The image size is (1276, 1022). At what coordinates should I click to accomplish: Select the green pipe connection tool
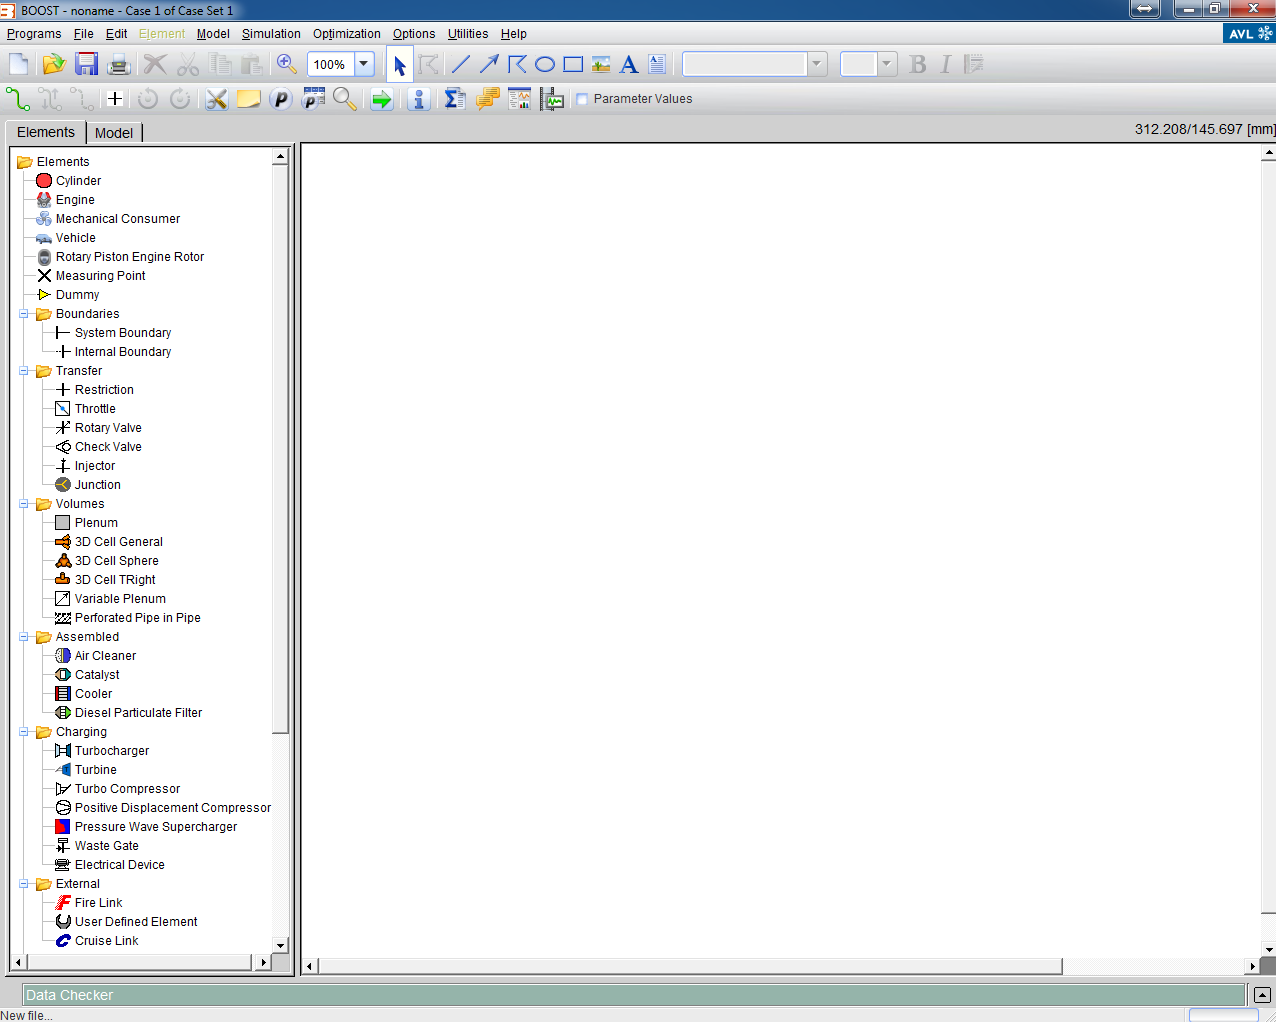tap(18, 99)
